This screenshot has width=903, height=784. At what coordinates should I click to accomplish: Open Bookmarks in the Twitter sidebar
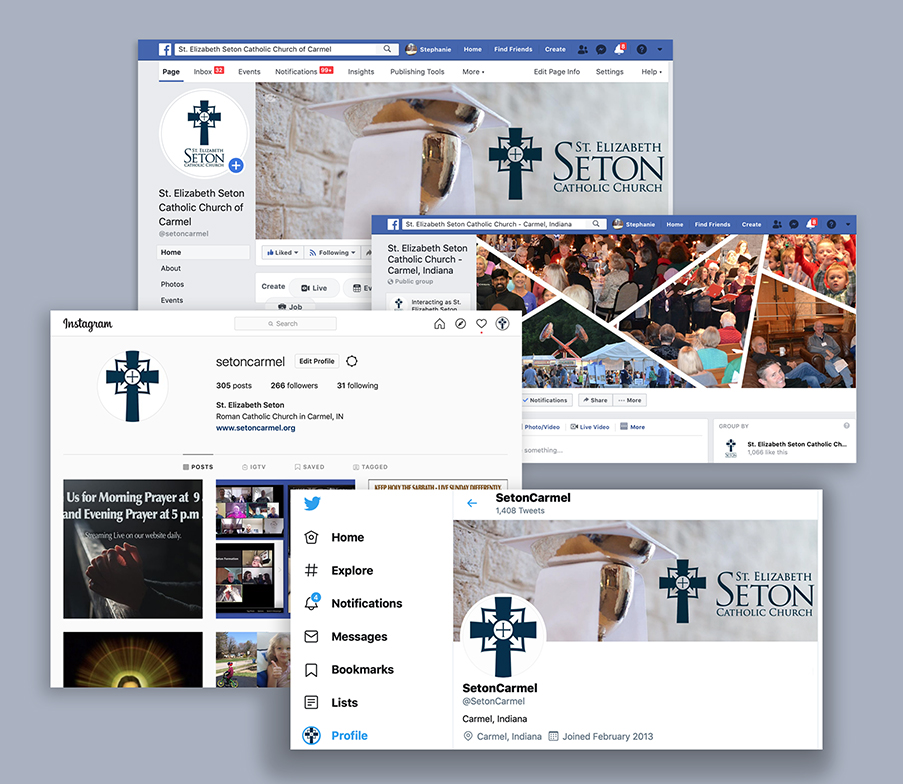pyautogui.click(x=349, y=670)
